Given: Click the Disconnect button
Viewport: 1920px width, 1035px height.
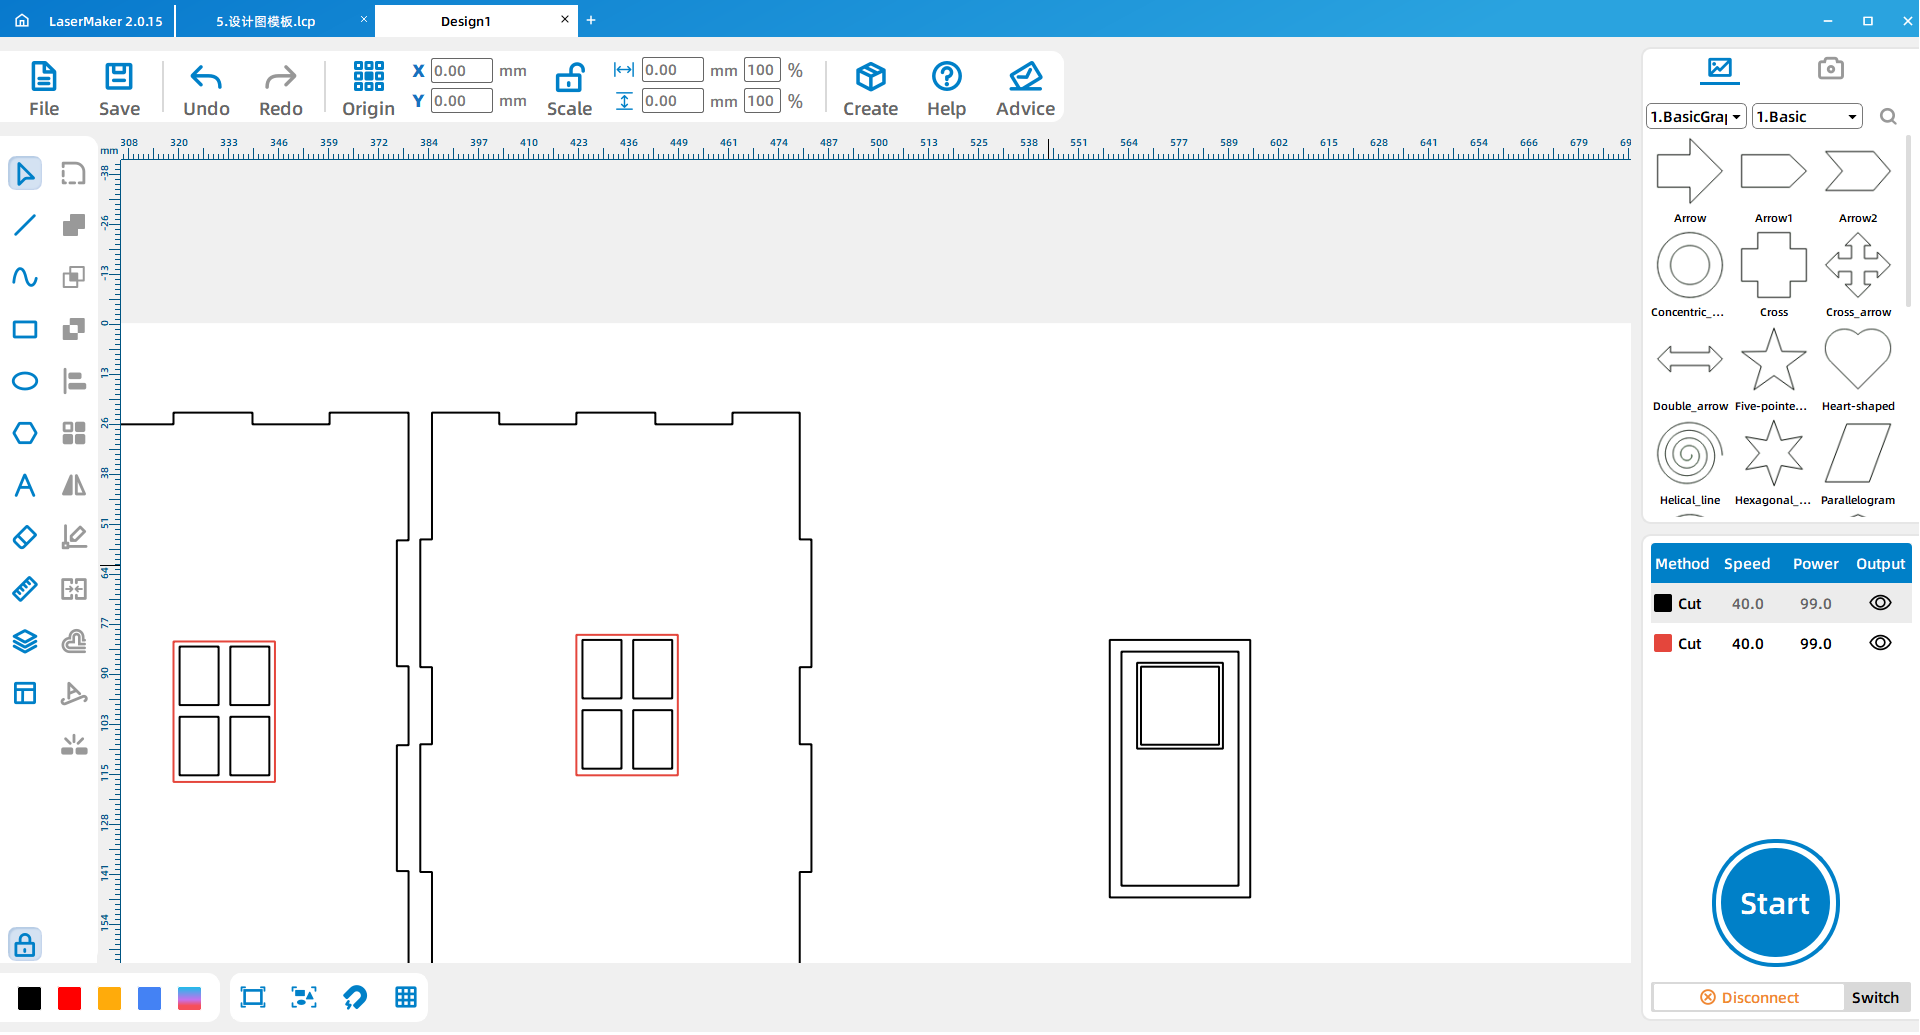Looking at the screenshot, I should [1749, 998].
